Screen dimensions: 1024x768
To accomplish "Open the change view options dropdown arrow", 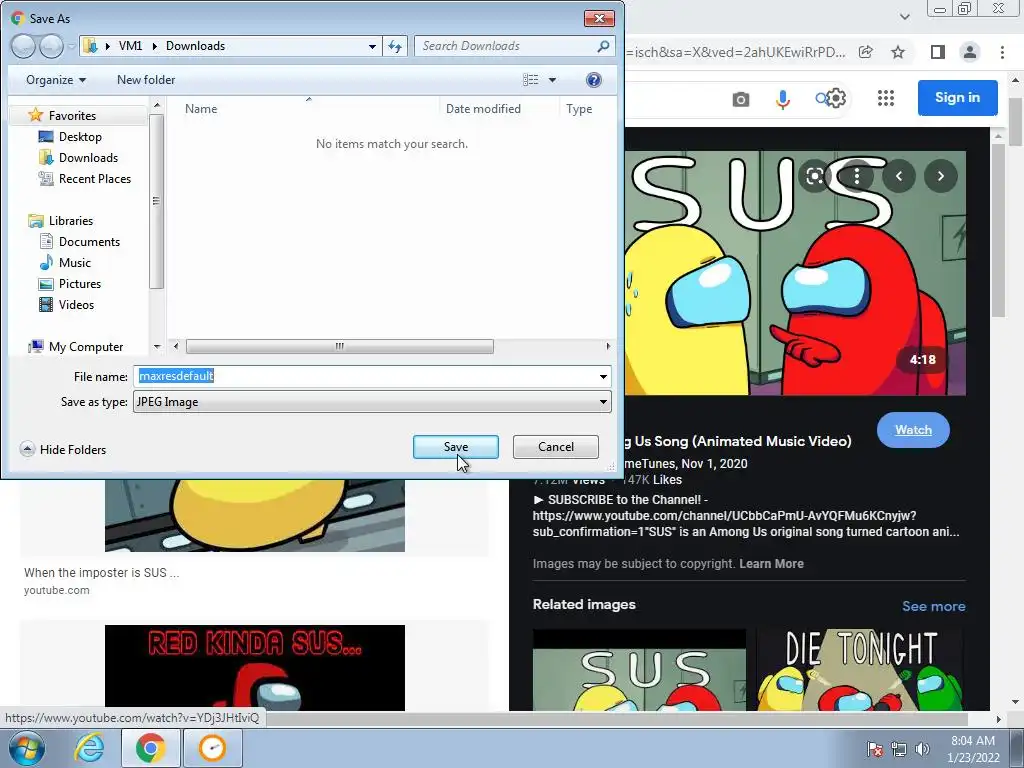I will (552, 80).
